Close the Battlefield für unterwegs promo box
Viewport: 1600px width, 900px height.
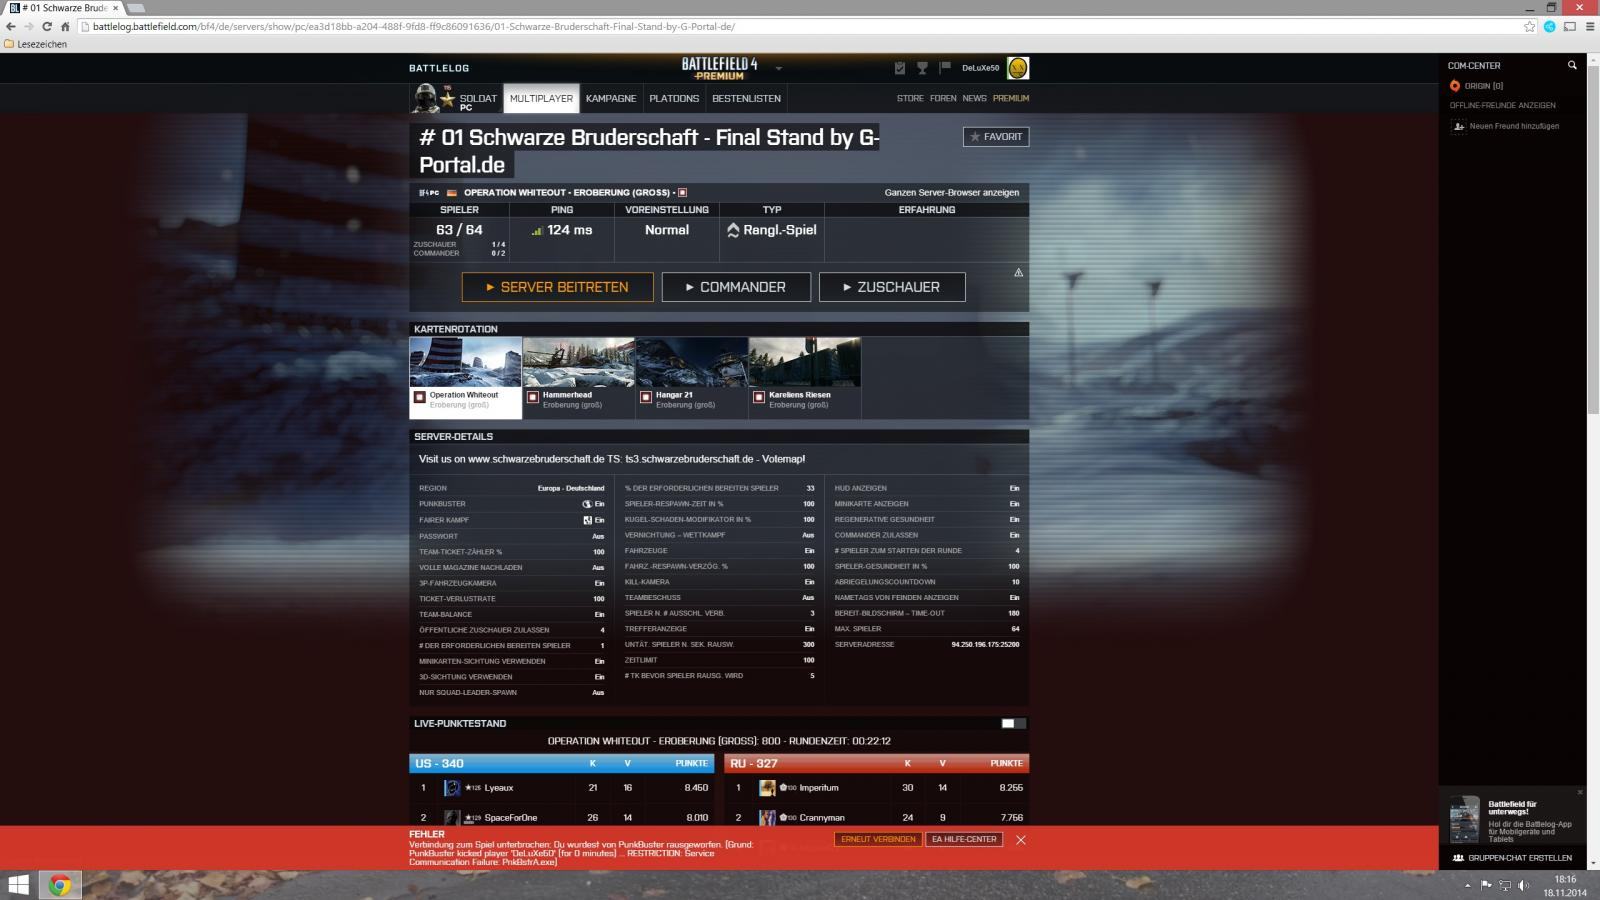tap(1580, 792)
